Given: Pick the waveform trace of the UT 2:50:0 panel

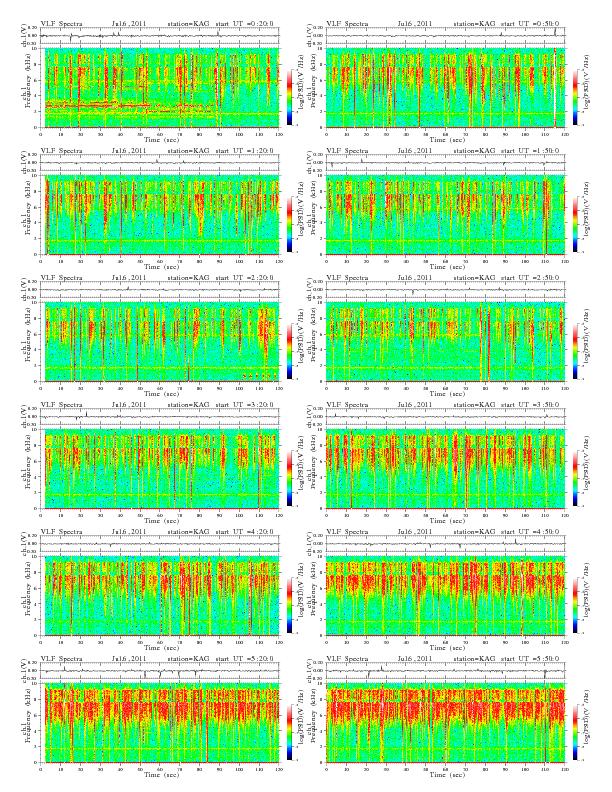Looking at the screenshot, I should click(445, 290).
